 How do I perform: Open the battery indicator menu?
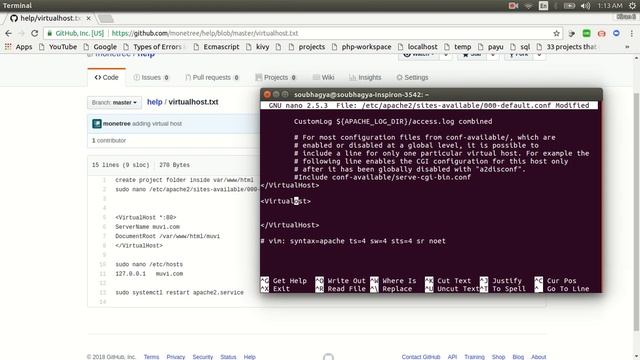(x=569, y=5)
